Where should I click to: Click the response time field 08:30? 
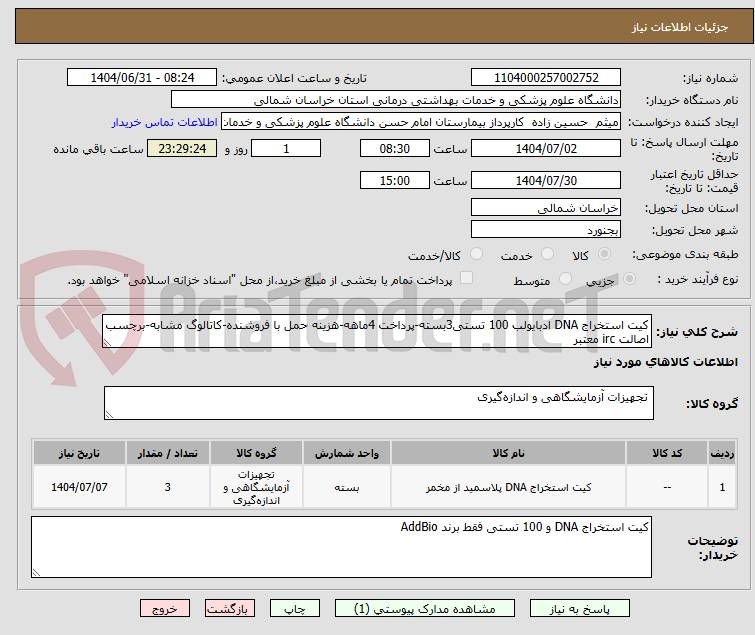394,148
